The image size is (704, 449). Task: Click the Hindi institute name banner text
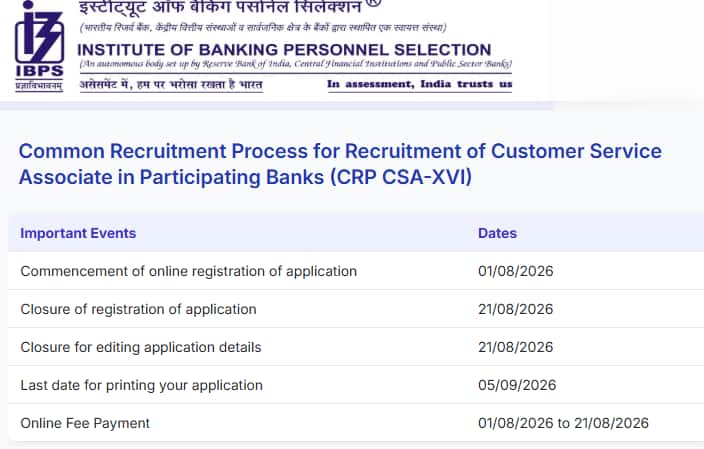click(x=220, y=7)
